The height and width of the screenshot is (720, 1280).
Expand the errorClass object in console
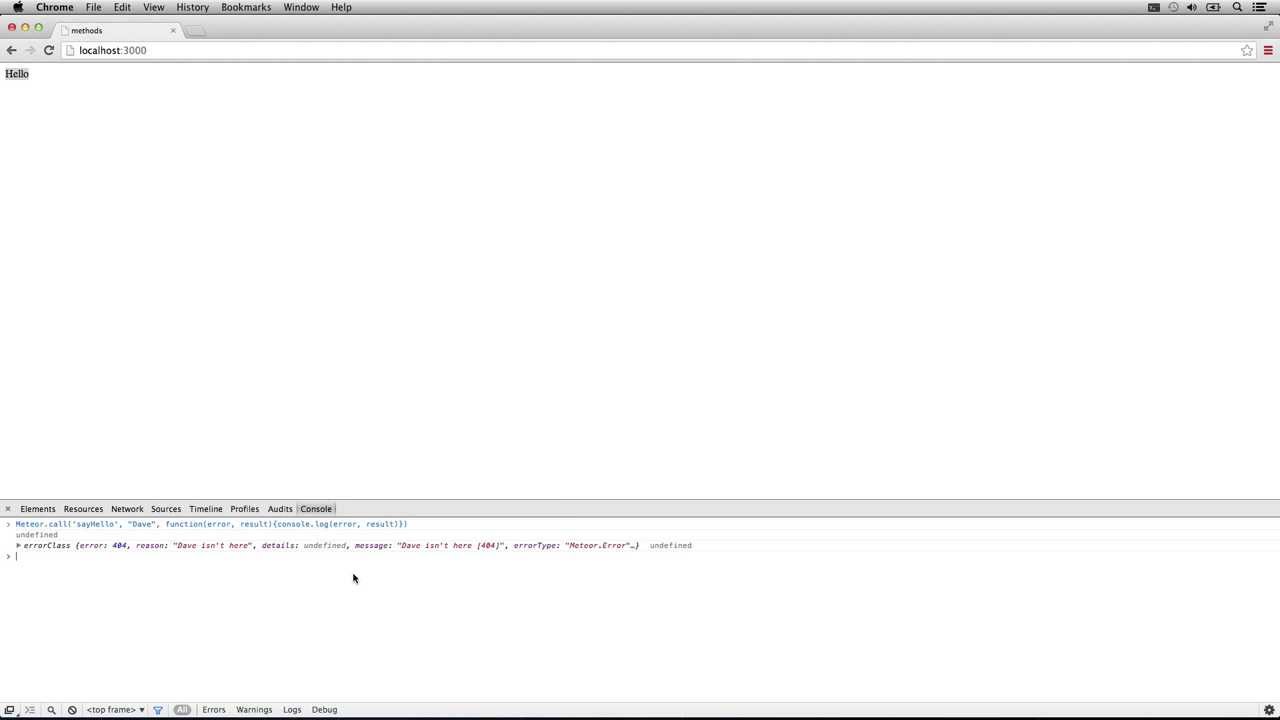[18, 546]
